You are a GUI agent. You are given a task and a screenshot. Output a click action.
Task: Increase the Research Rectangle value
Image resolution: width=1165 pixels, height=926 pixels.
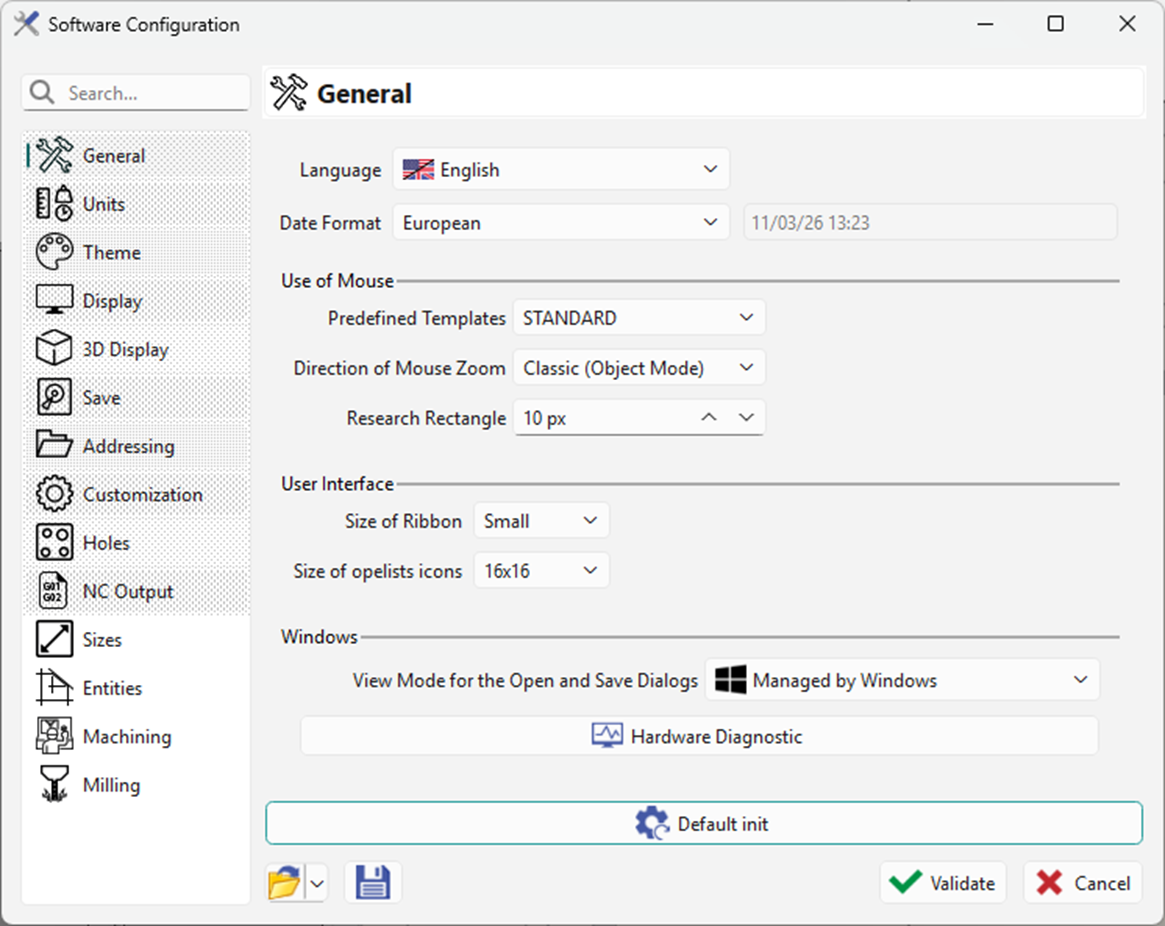[709, 418]
